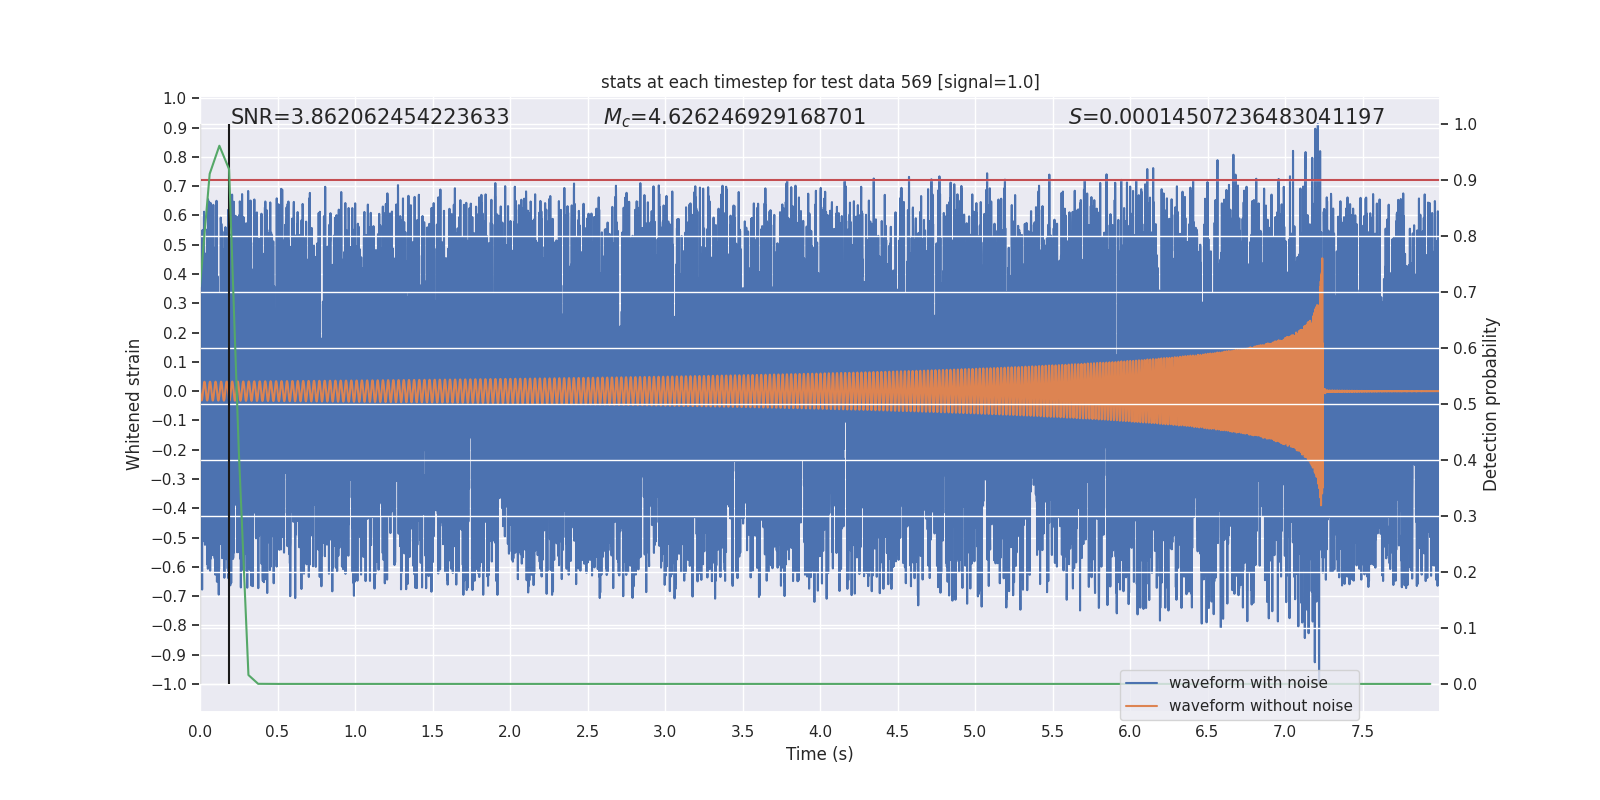Image resolution: width=1600 pixels, height=800 pixels.
Task: Click the 6.0 tick on the time axis
Action: 1129,731
